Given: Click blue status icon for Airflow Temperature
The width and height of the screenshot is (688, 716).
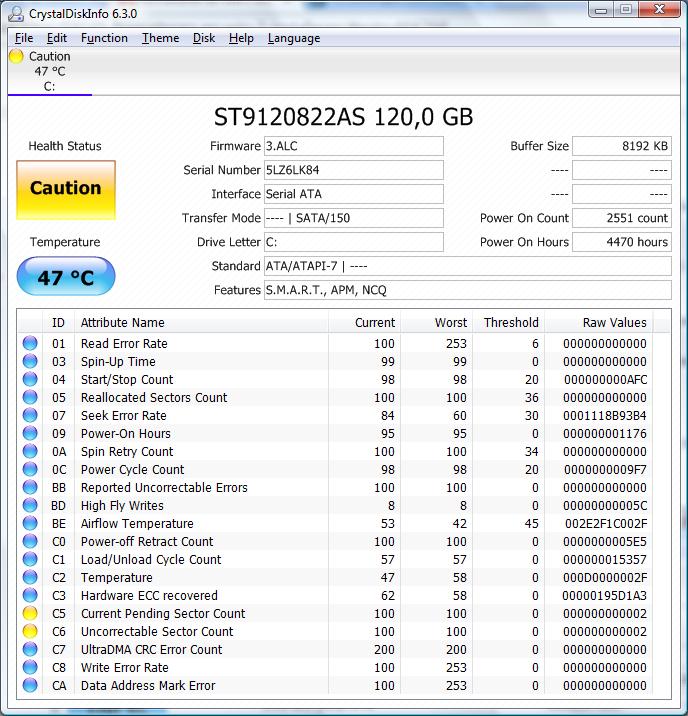Looking at the screenshot, I should pyautogui.click(x=30, y=523).
